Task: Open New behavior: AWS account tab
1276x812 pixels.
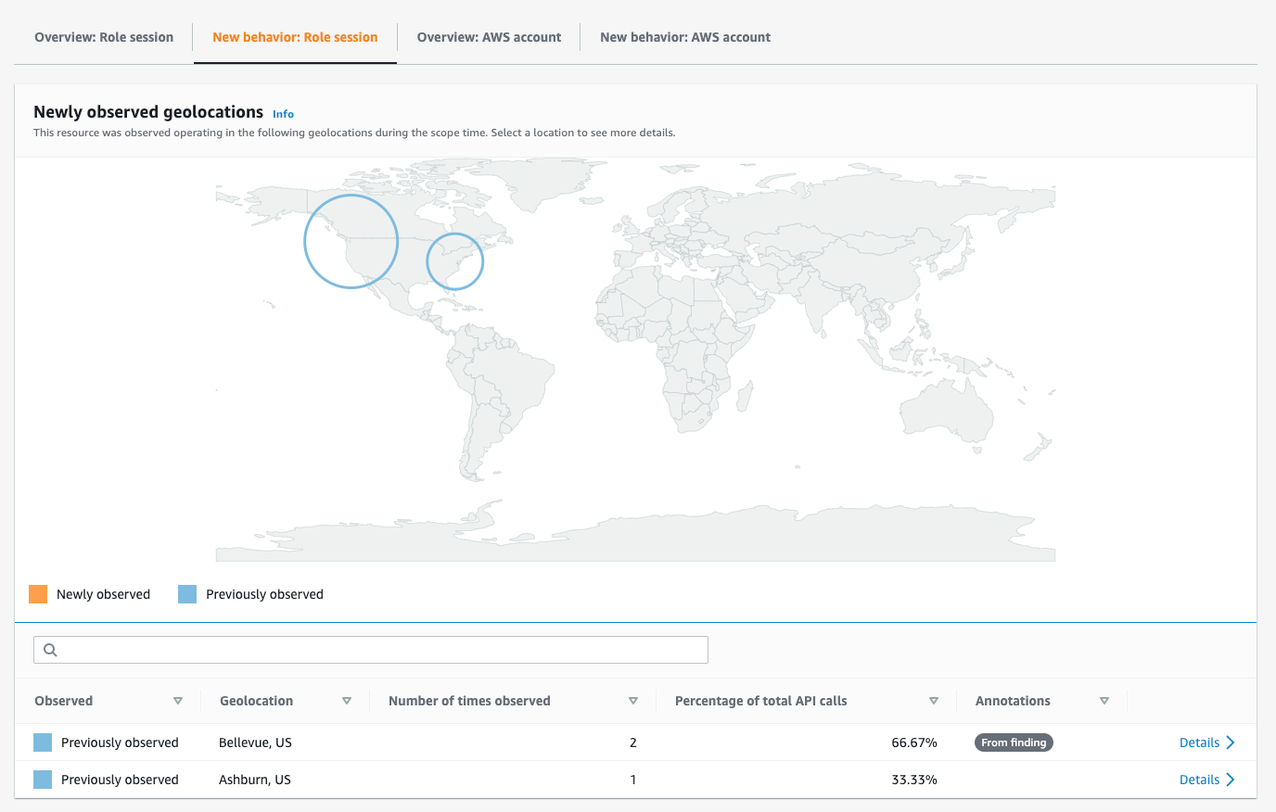Action: click(685, 37)
